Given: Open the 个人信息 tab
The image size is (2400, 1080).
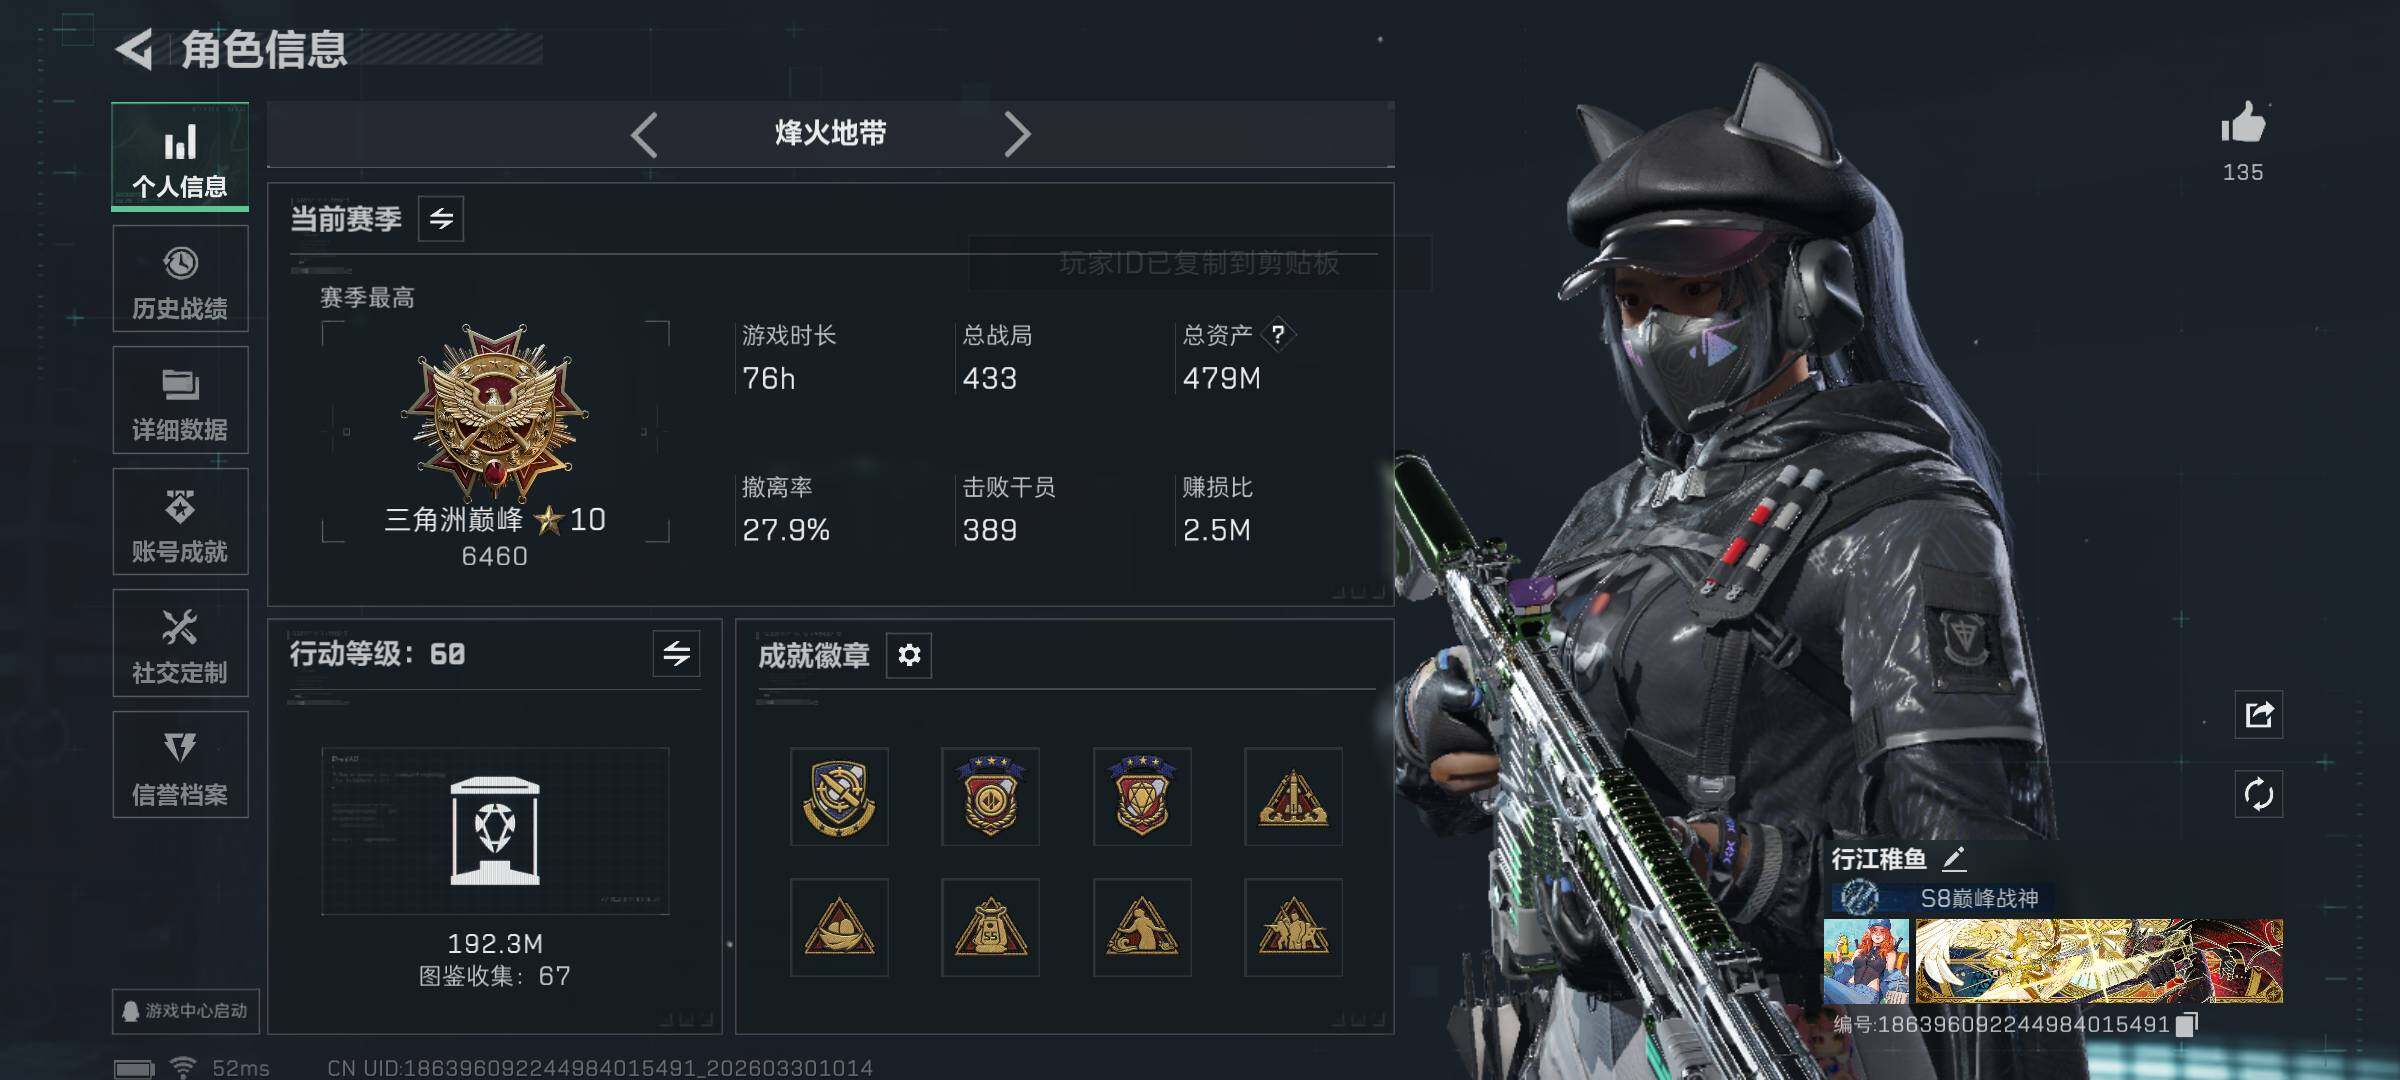Looking at the screenshot, I should (180, 157).
